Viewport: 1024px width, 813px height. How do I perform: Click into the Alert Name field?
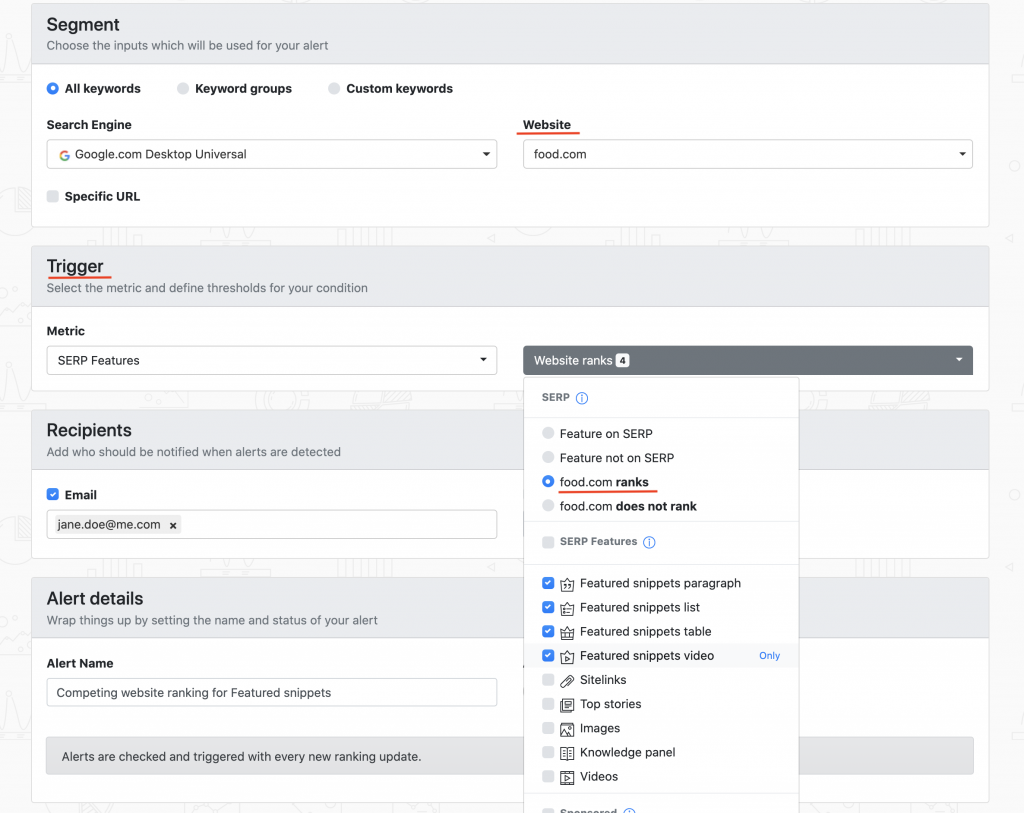[272, 692]
